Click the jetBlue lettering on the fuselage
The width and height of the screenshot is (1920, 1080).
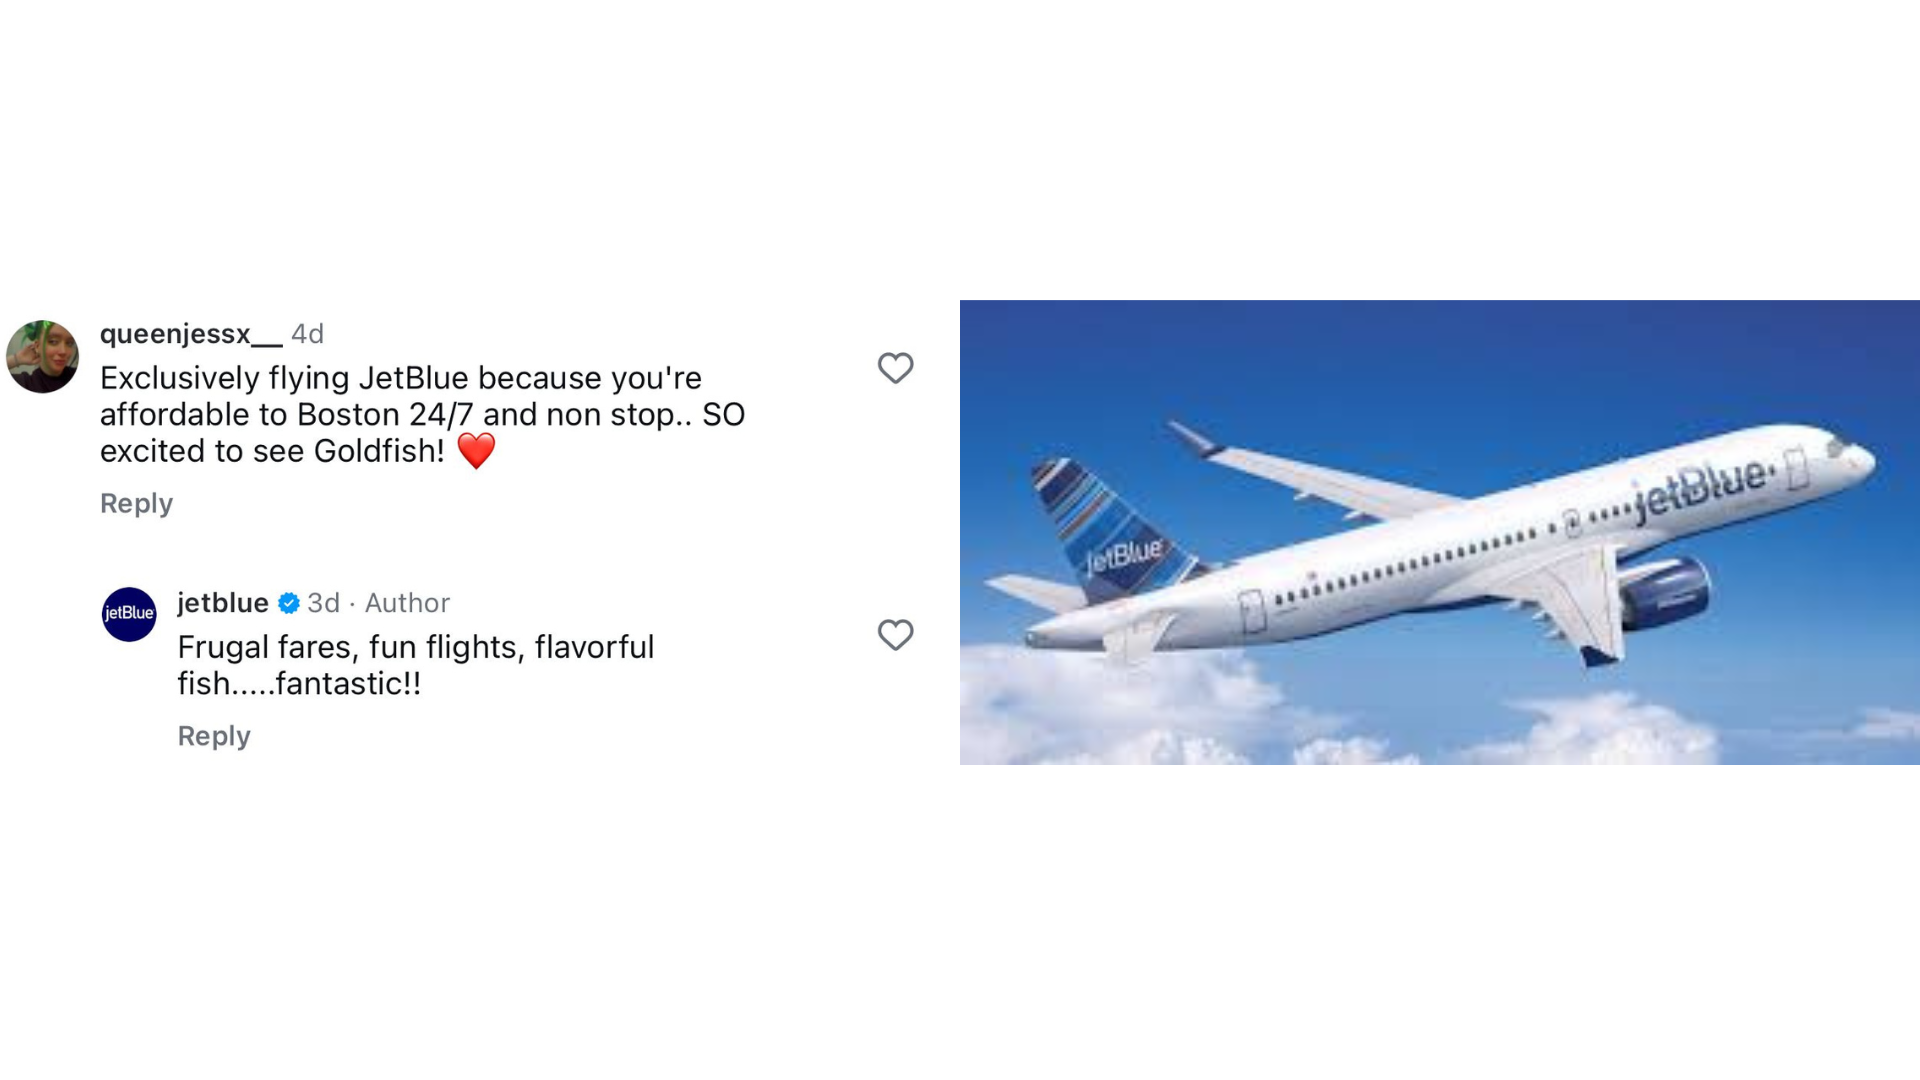click(x=1700, y=488)
